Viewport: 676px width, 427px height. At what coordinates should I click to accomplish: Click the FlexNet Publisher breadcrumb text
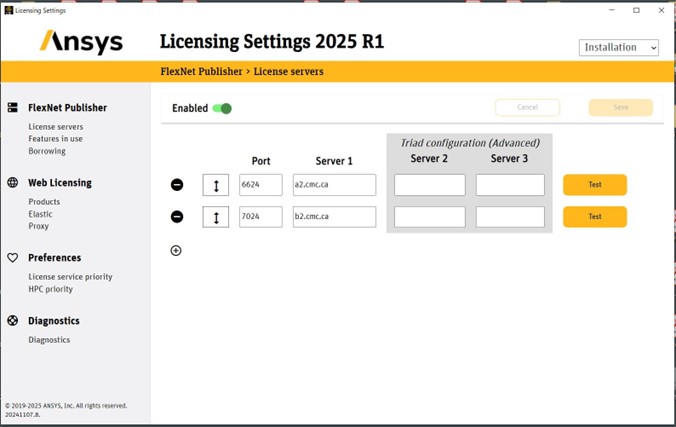point(201,72)
